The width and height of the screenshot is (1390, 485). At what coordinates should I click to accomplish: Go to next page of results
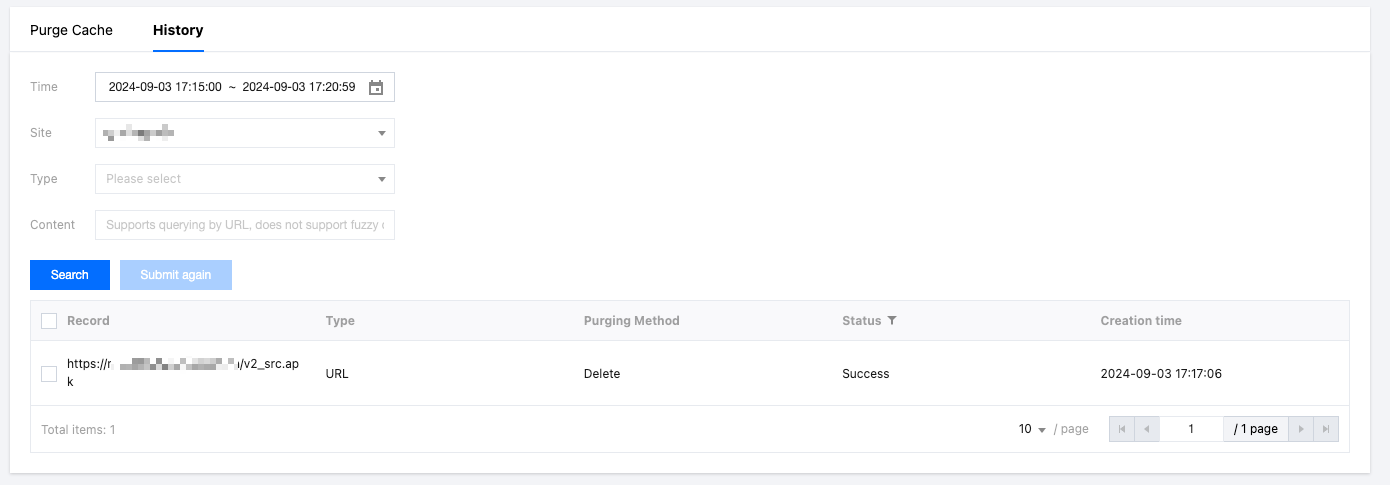tap(1301, 429)
